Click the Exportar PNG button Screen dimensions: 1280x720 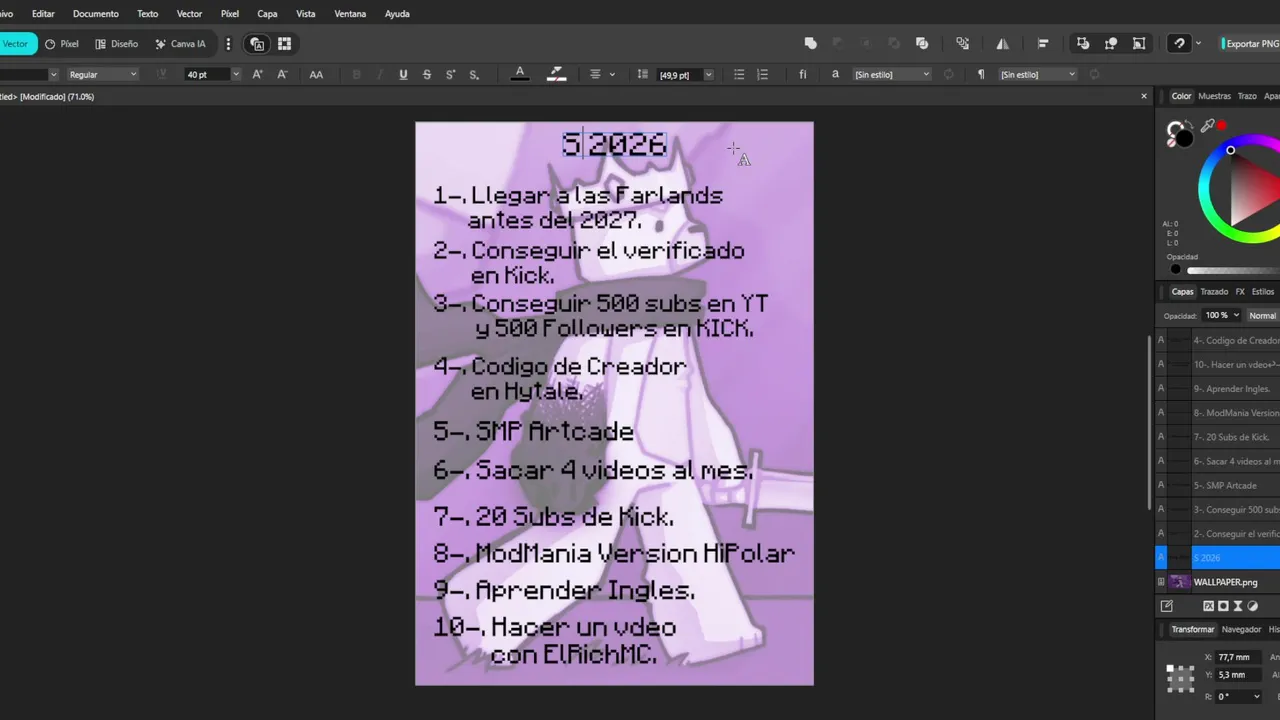click(x=1250, y=44)
